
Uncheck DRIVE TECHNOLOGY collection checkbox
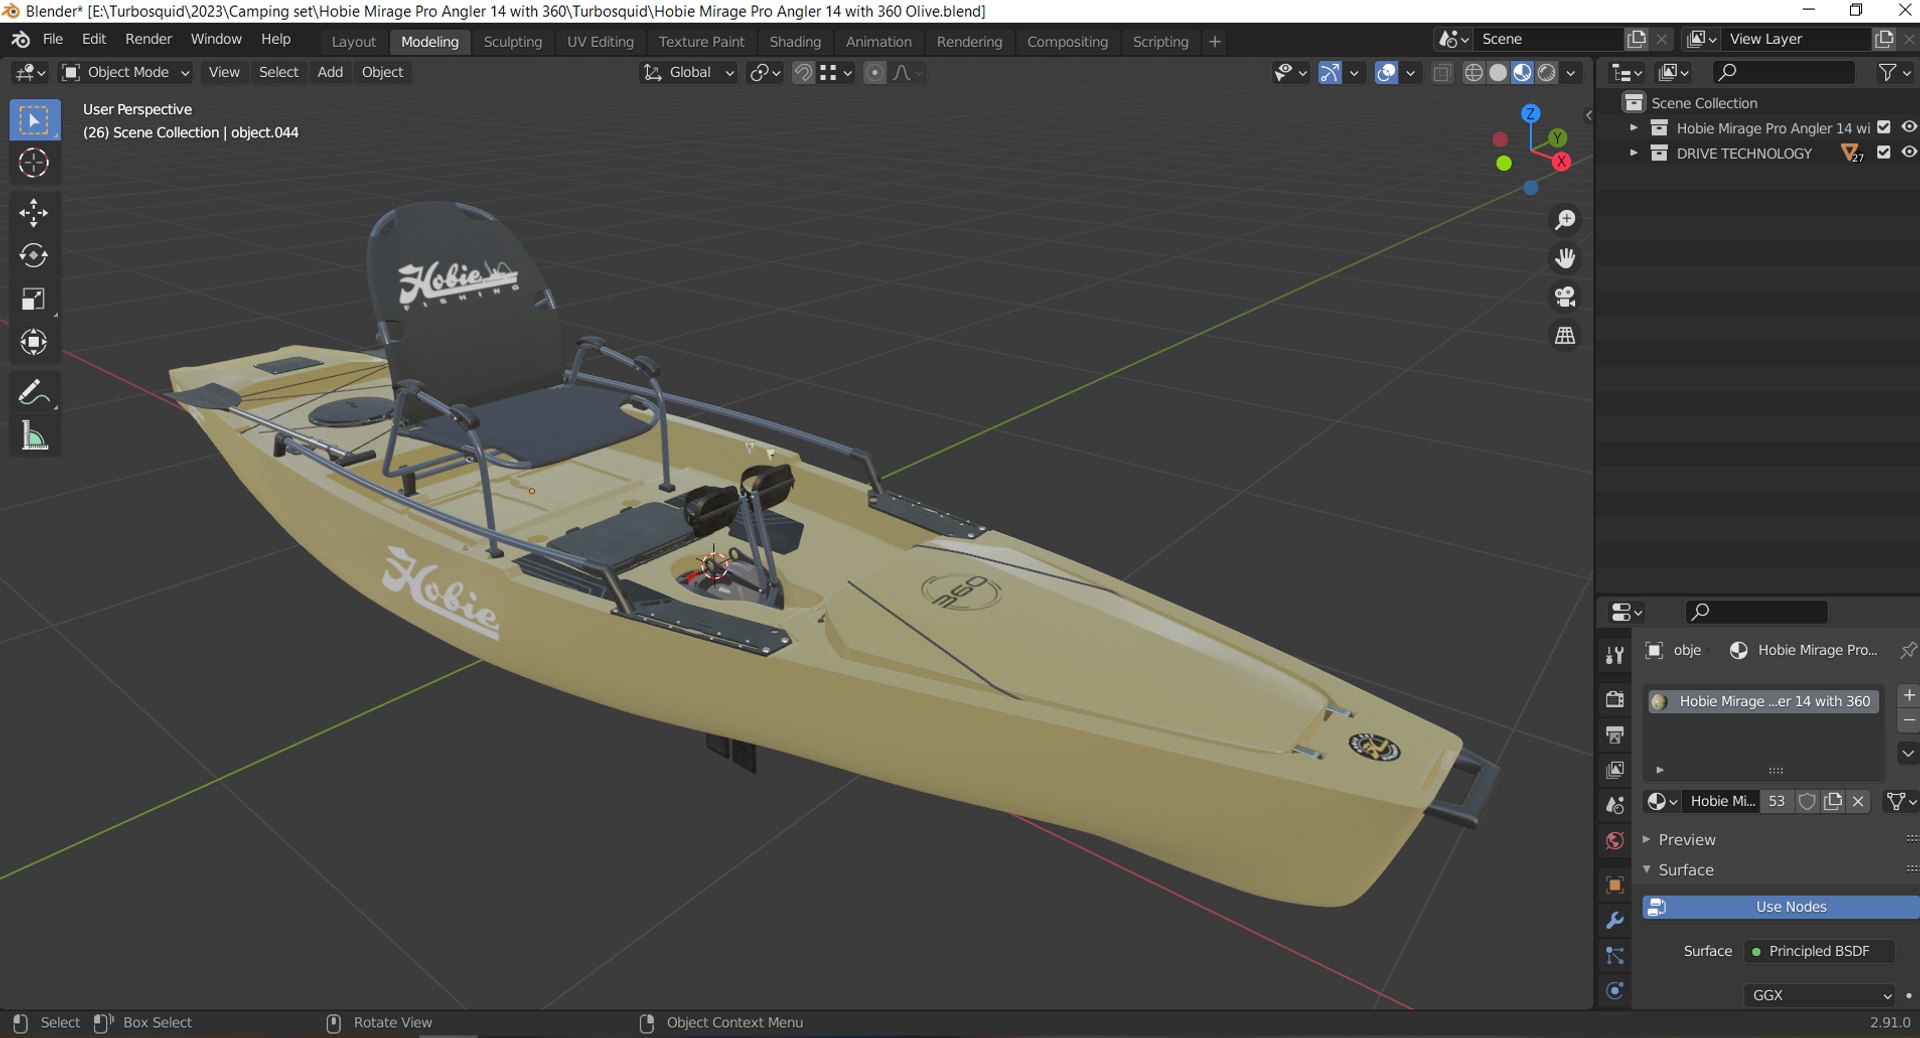pos(1884,152)
